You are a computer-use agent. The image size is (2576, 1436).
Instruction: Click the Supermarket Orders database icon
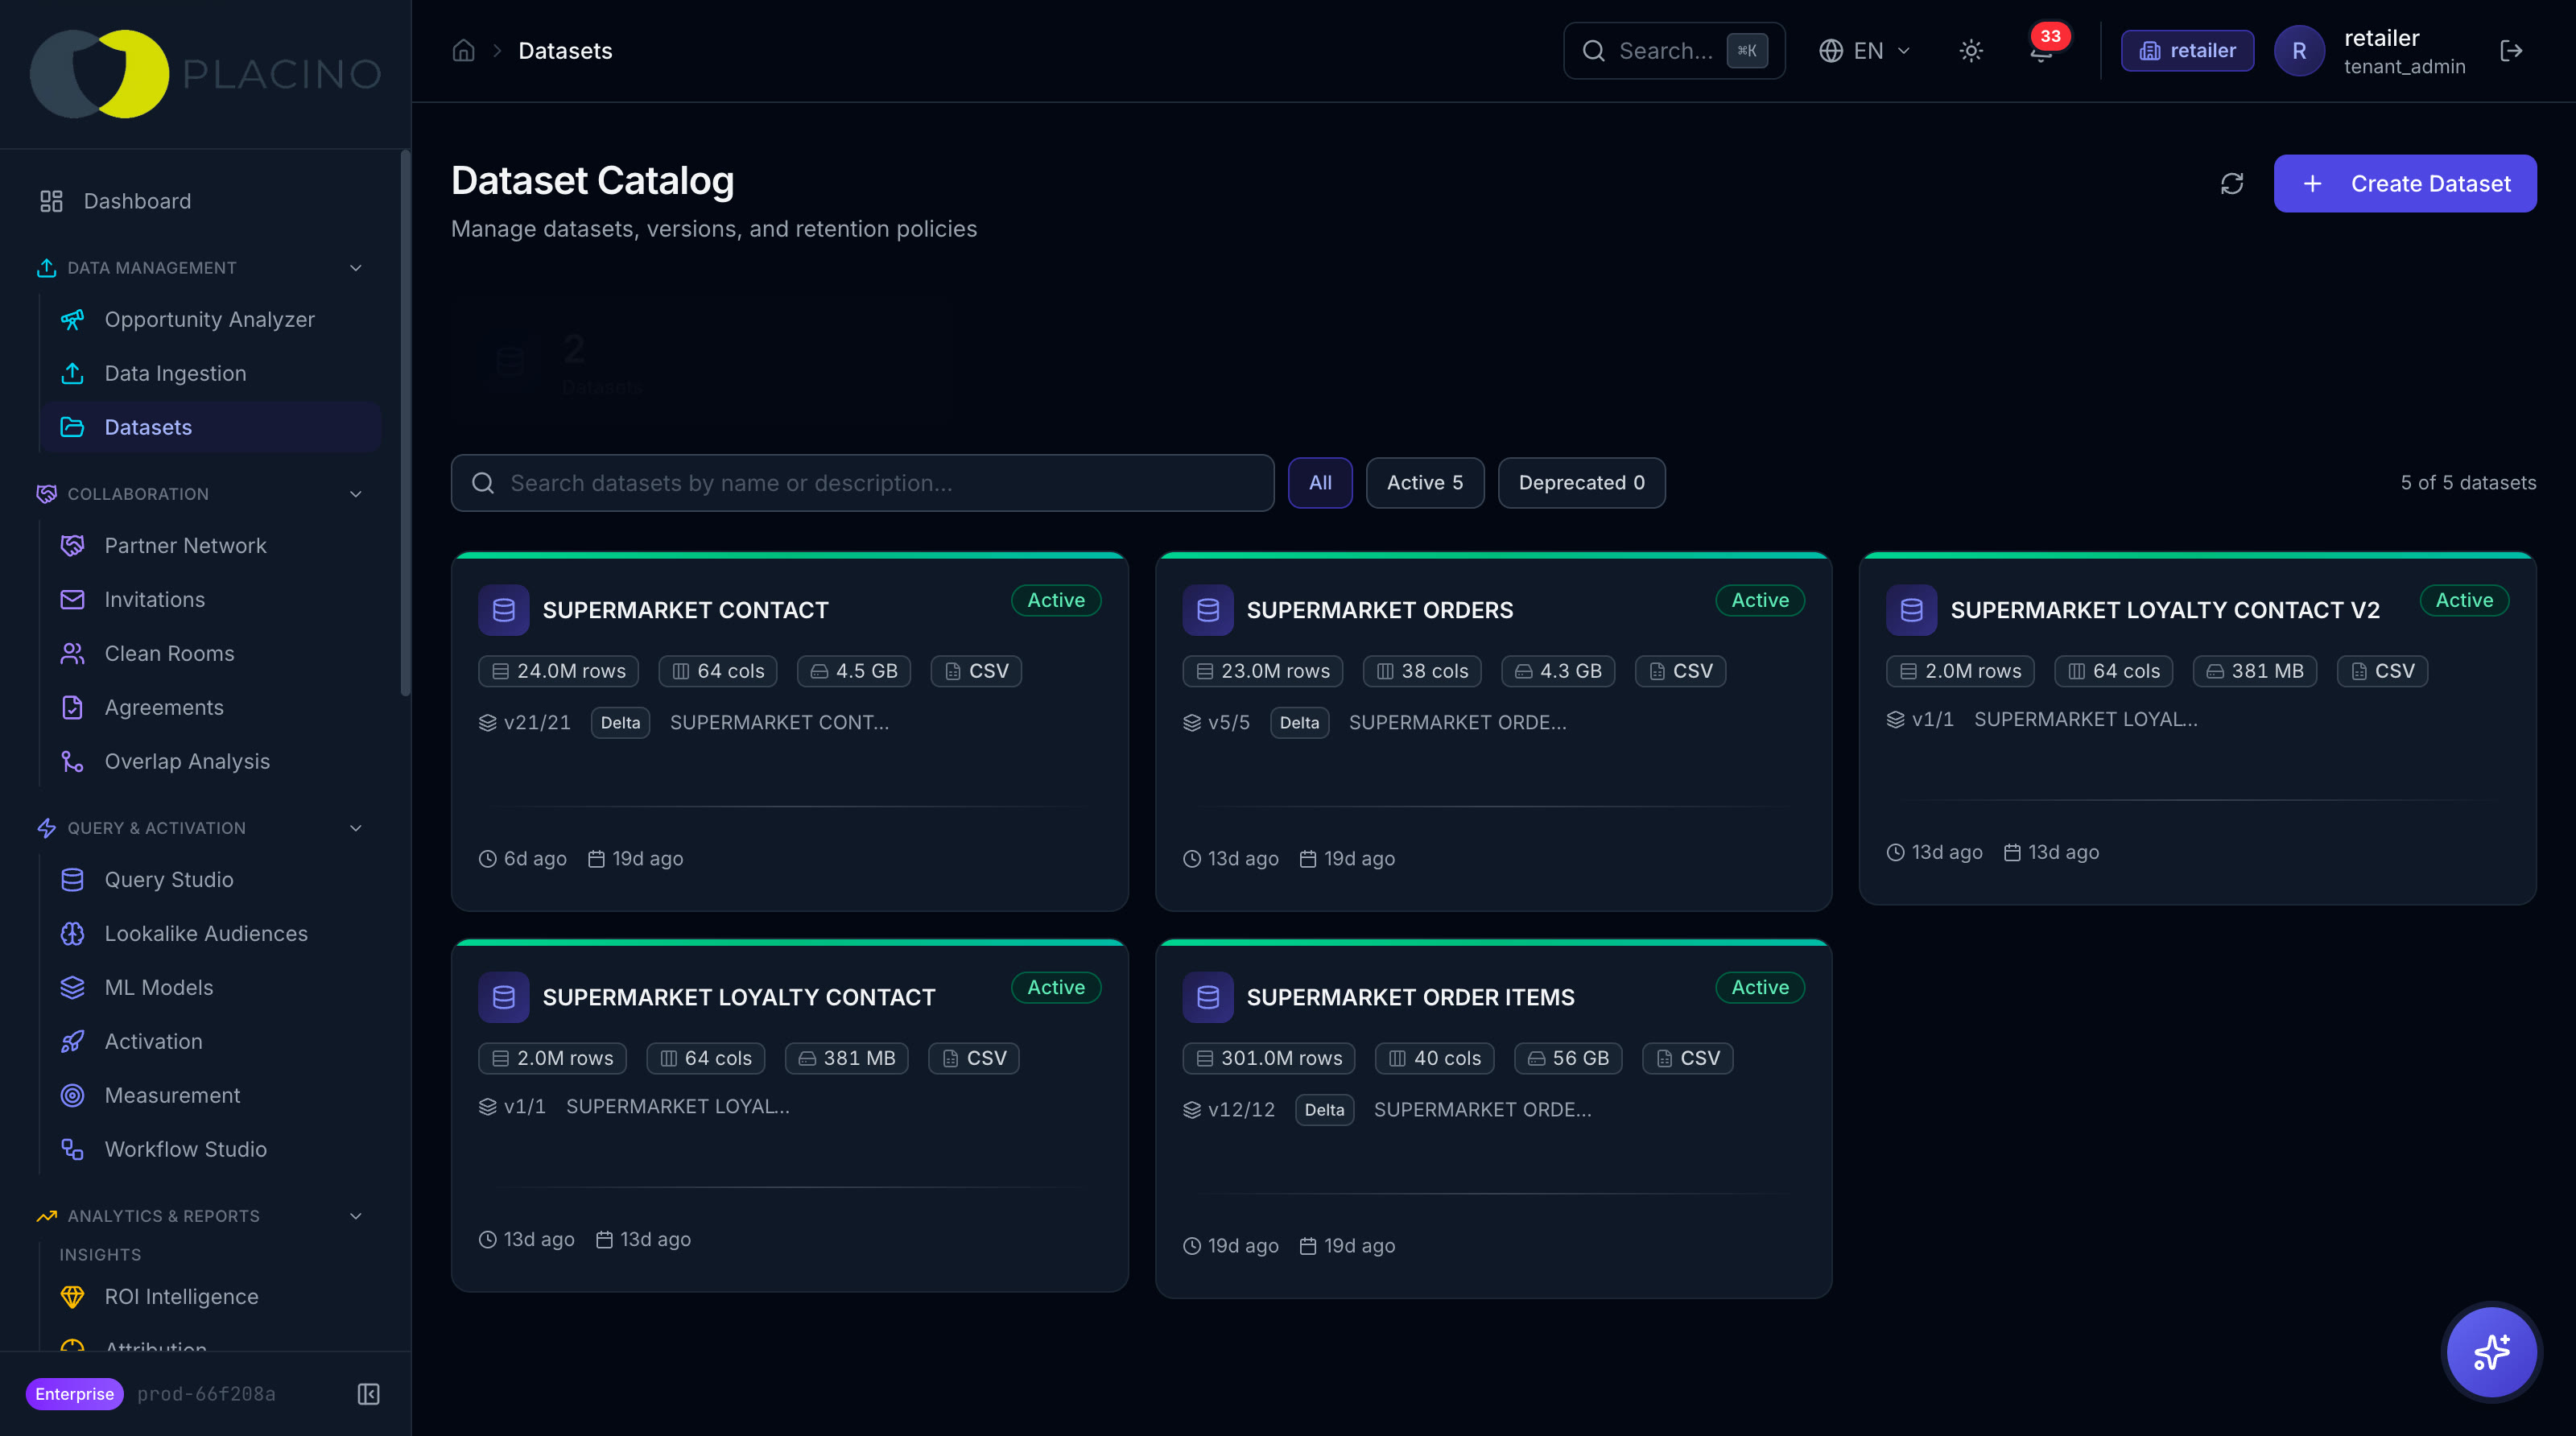tap(1208, 610)
